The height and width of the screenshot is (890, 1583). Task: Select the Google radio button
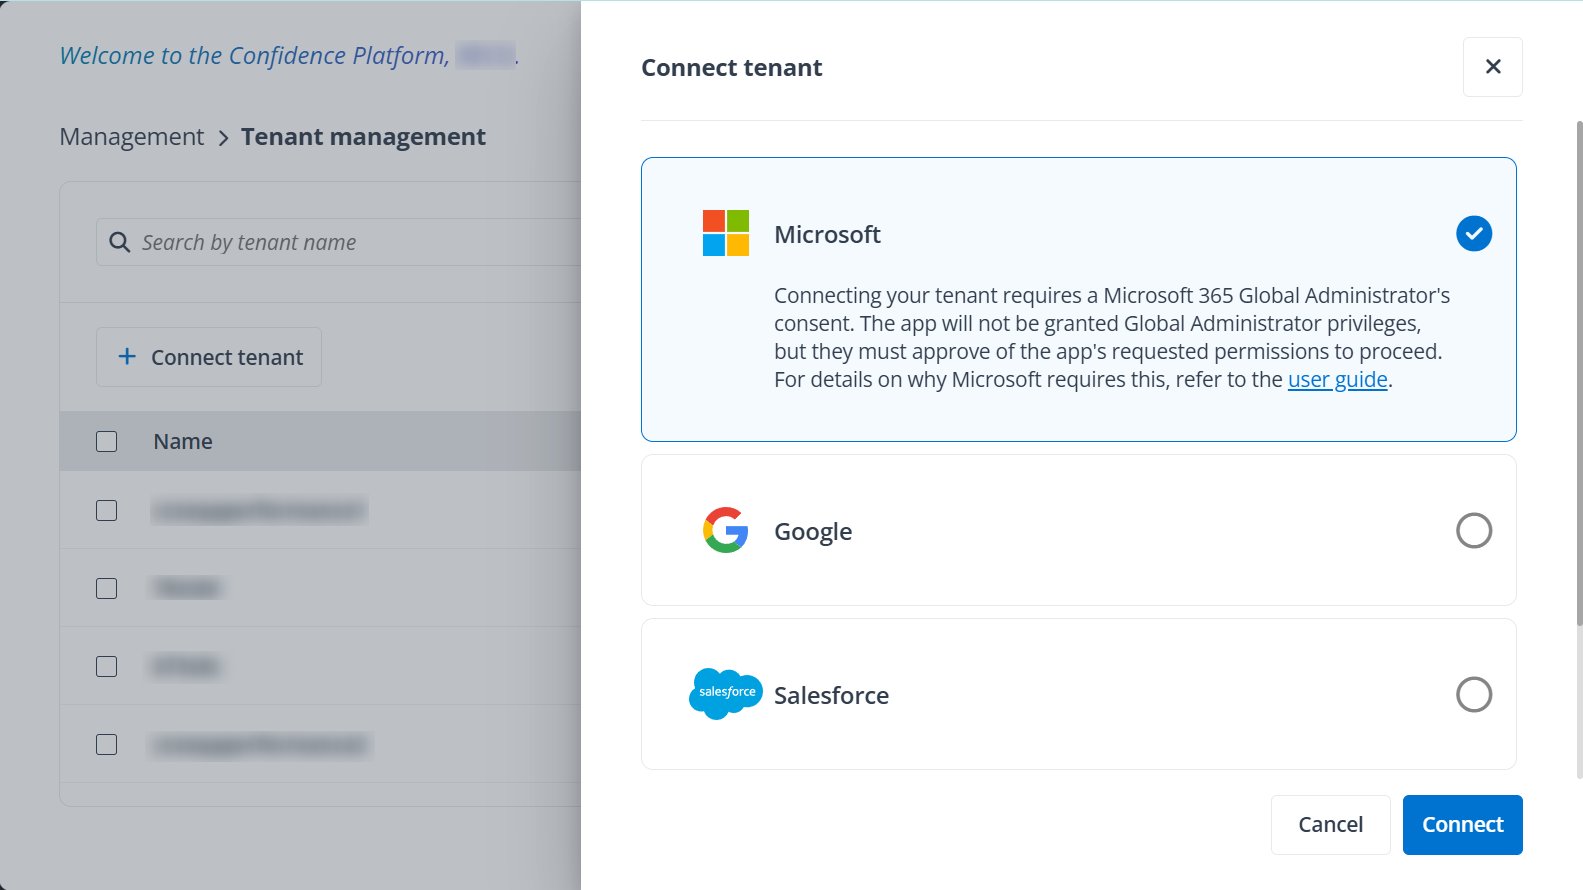click(x=1474, y=530)
